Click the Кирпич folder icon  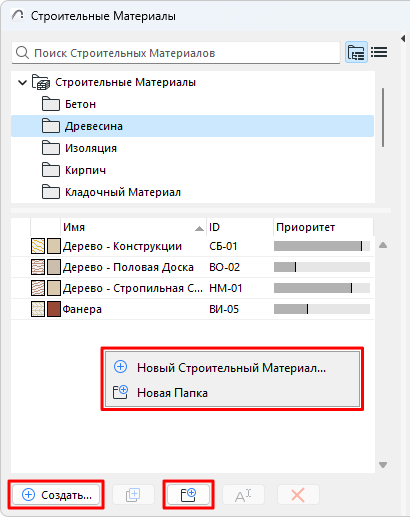[x=51, y=170]
